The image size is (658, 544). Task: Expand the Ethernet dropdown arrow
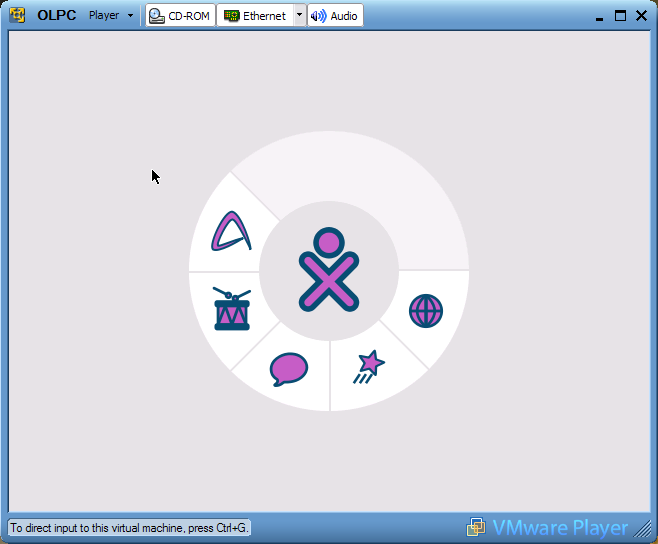300,15
